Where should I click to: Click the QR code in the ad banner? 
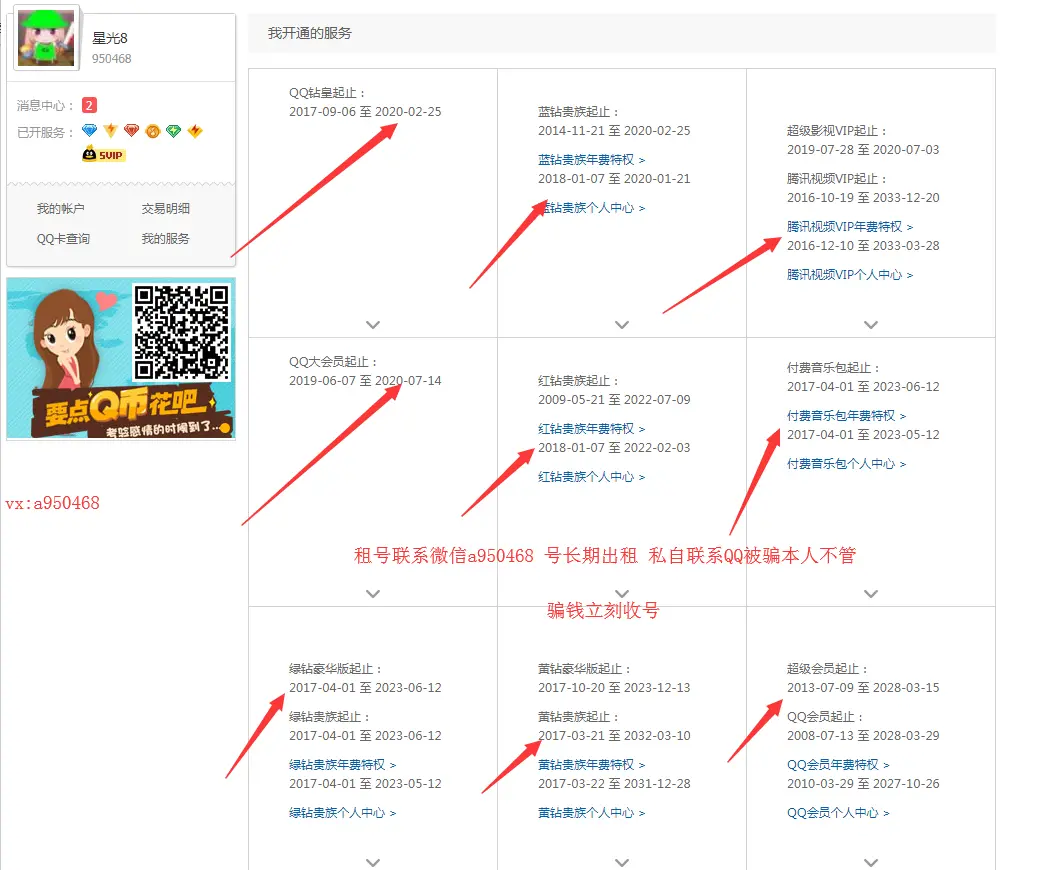click(x=182, y=332)
